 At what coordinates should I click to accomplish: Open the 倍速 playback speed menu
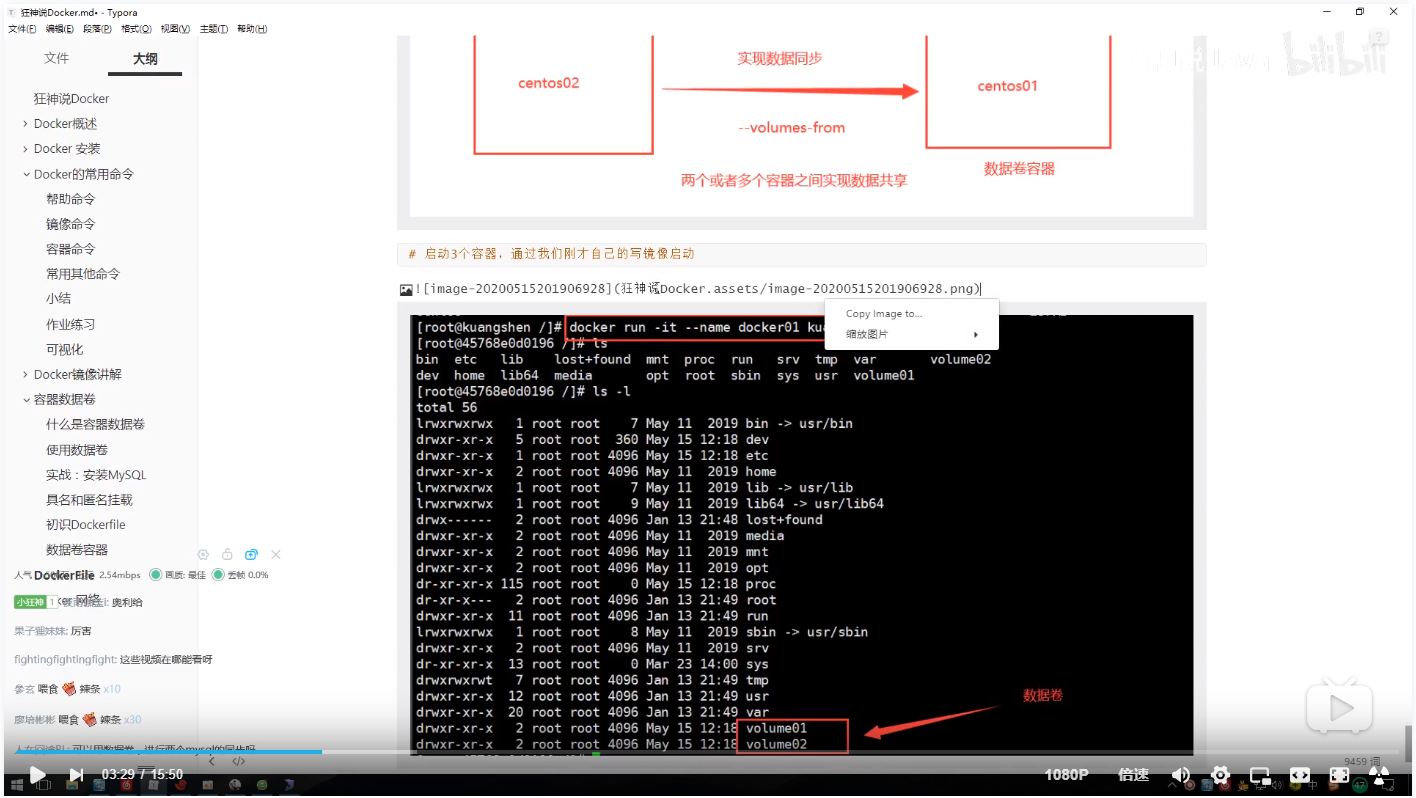click(x=1133, y=775)
